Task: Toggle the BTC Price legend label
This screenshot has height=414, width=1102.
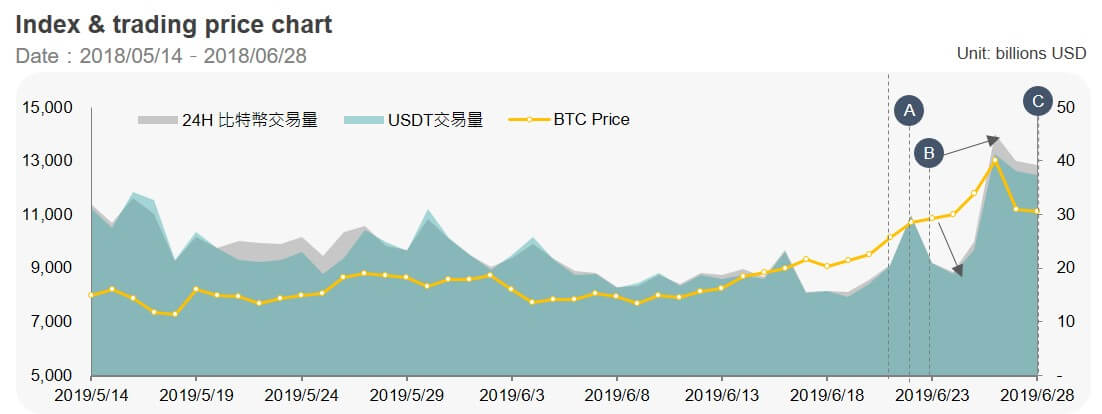Action: coord(591,120)
